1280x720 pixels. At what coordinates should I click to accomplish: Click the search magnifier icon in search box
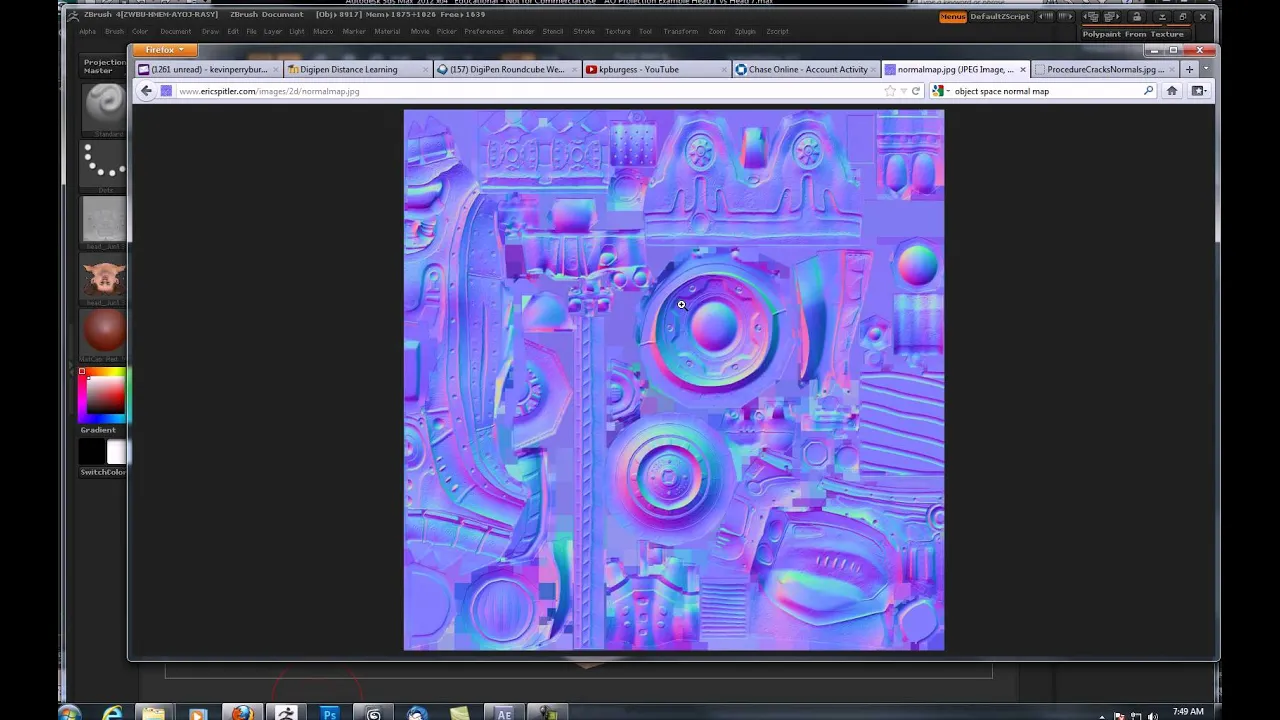1148,91
